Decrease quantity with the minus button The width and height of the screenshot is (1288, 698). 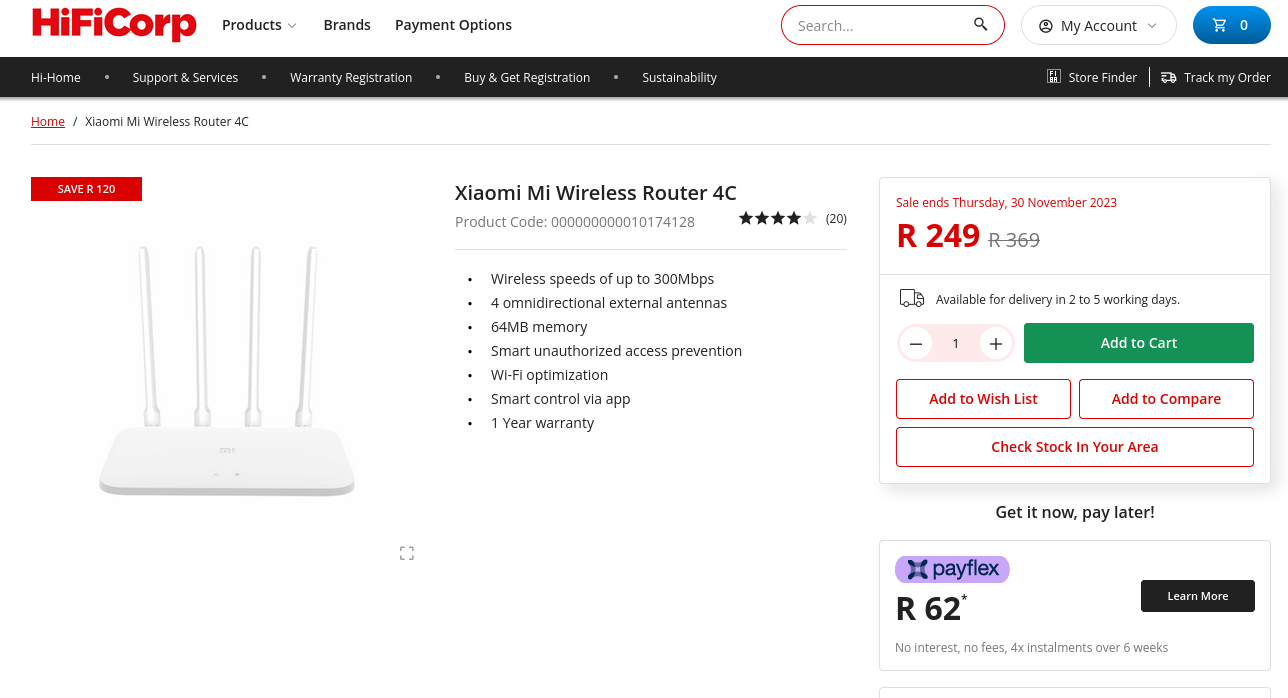pyautogui.click(x=915, y=344)
